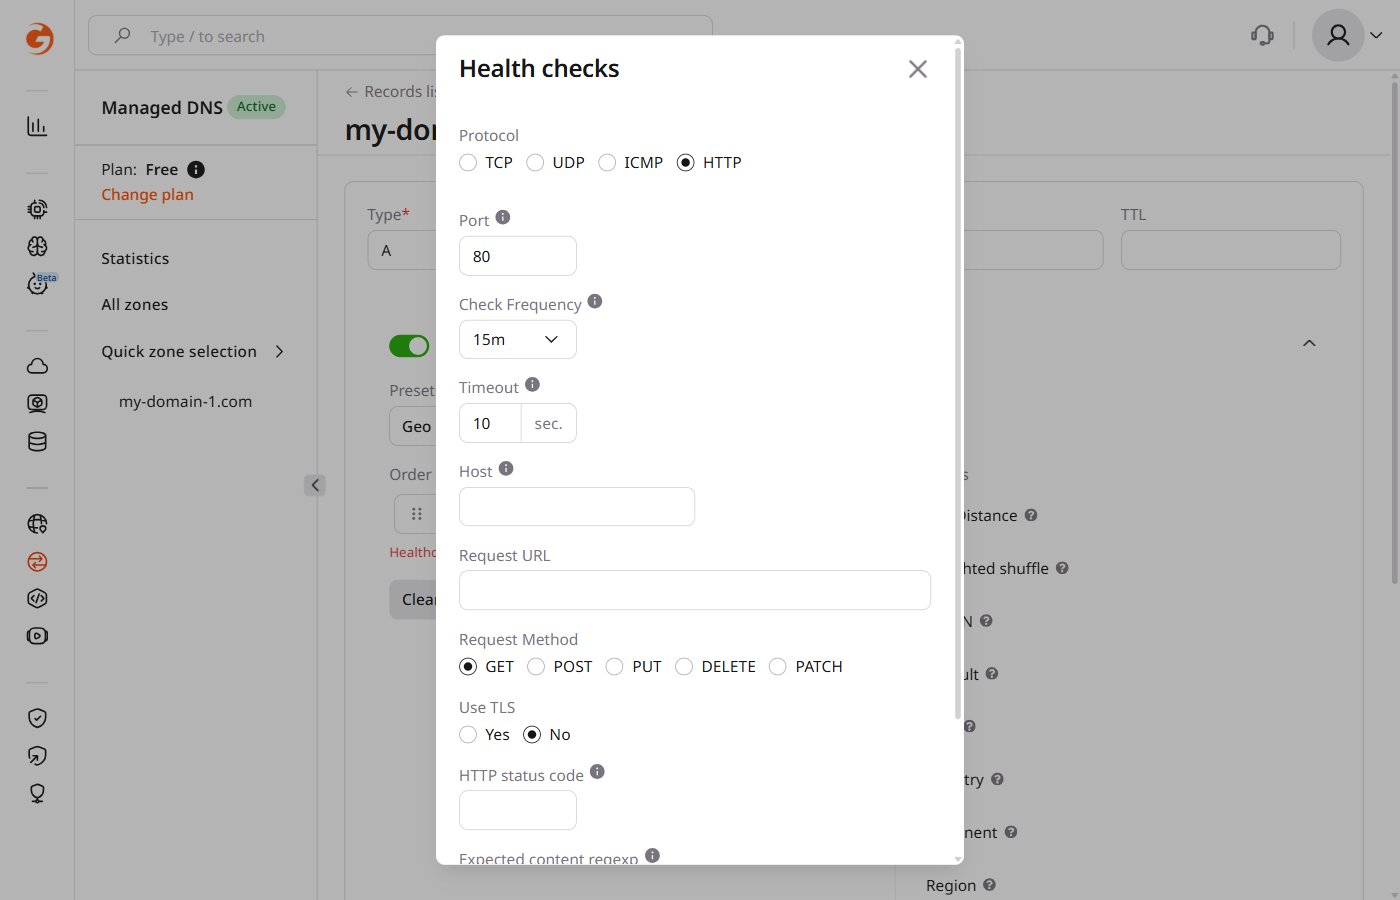Select the PUT request method
This screenshot has height=900, width=1400.
[615, 667]
